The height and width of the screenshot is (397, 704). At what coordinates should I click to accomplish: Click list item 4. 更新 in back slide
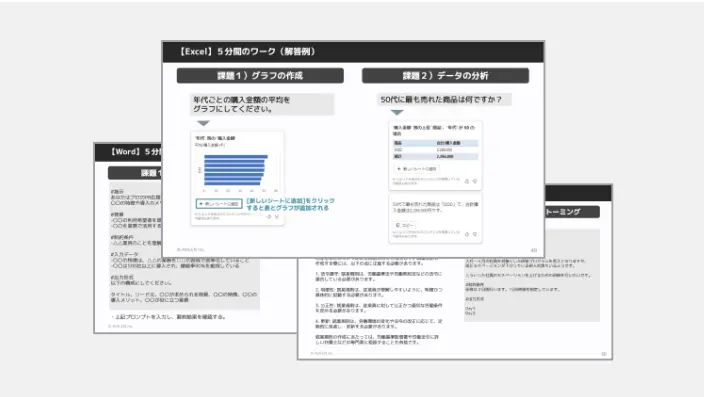pos(378,324)
